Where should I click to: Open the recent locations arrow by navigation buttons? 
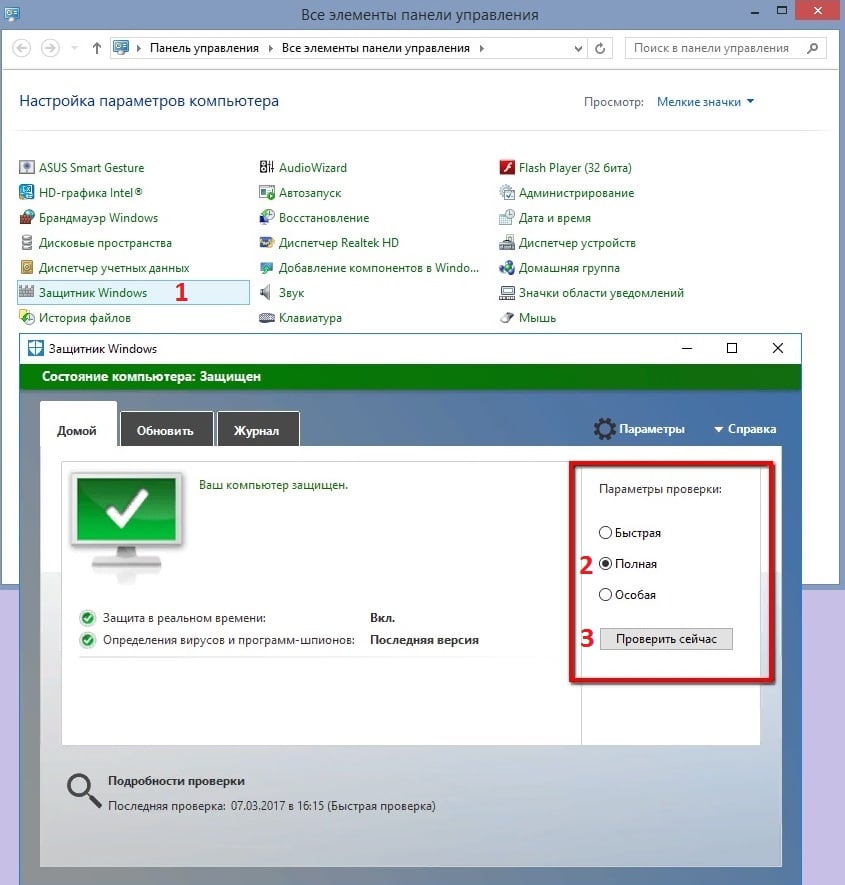coord(75,49)
